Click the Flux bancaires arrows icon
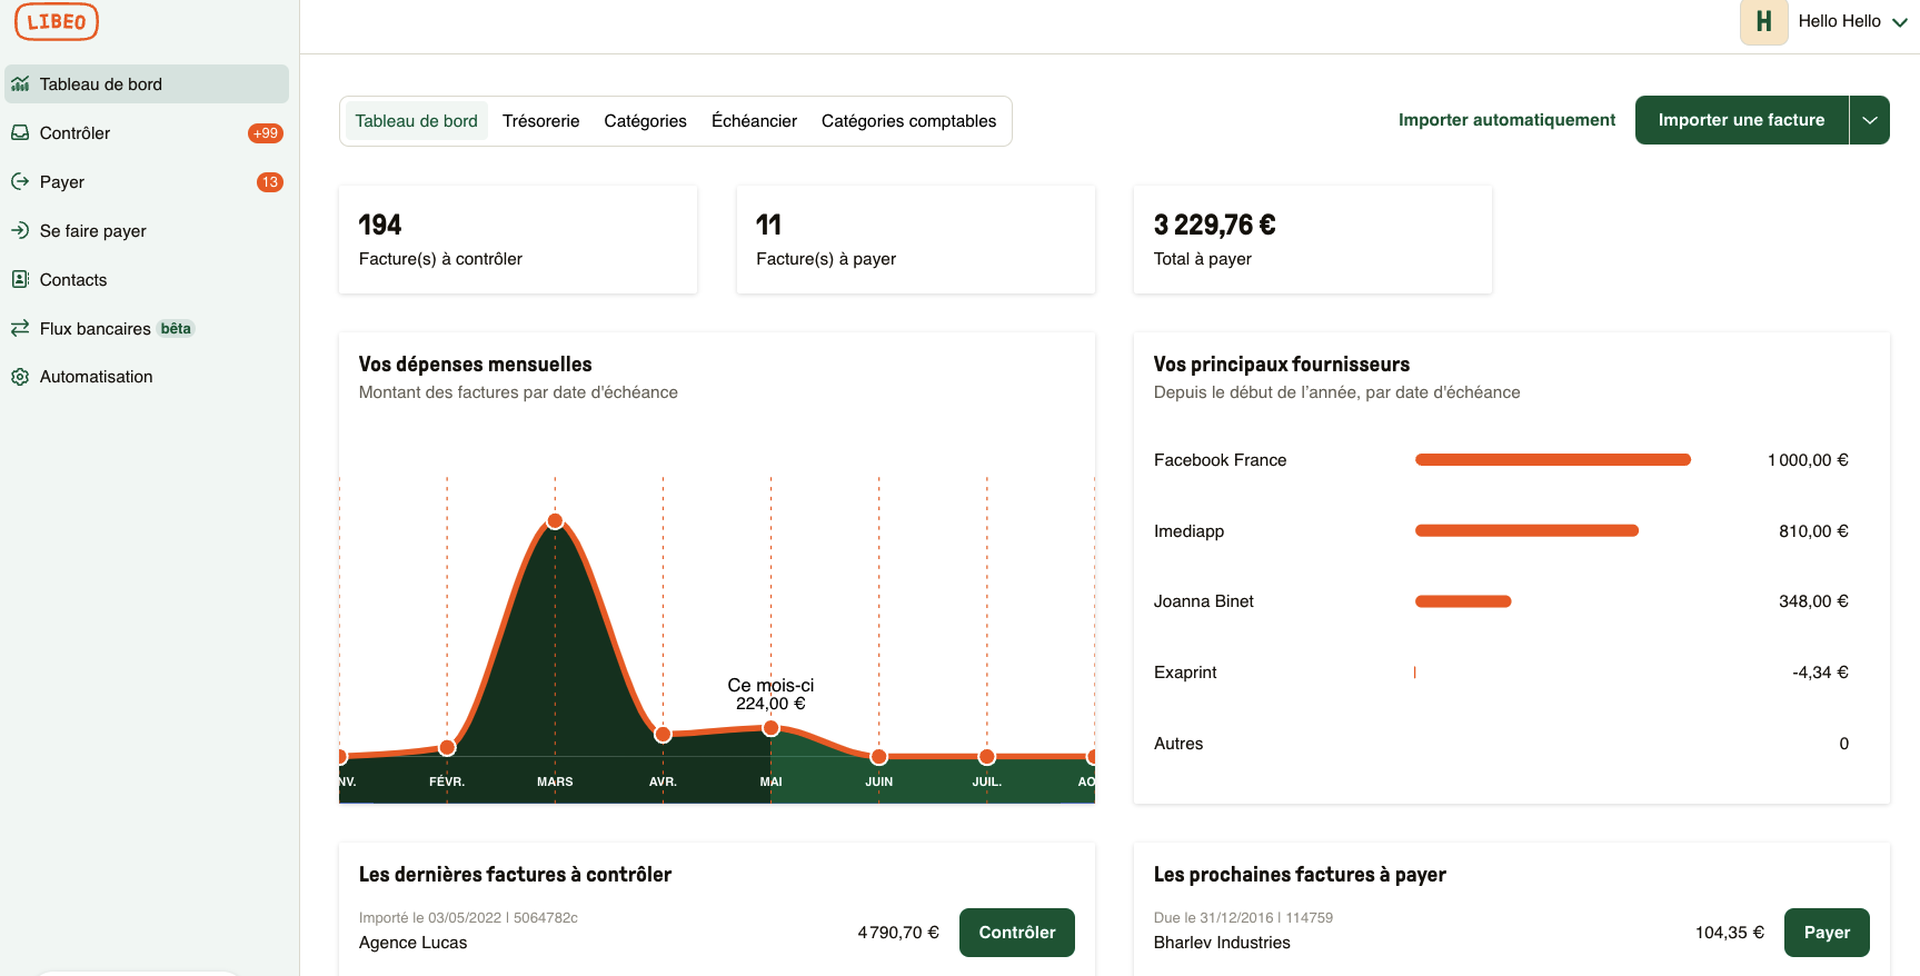 20,328
